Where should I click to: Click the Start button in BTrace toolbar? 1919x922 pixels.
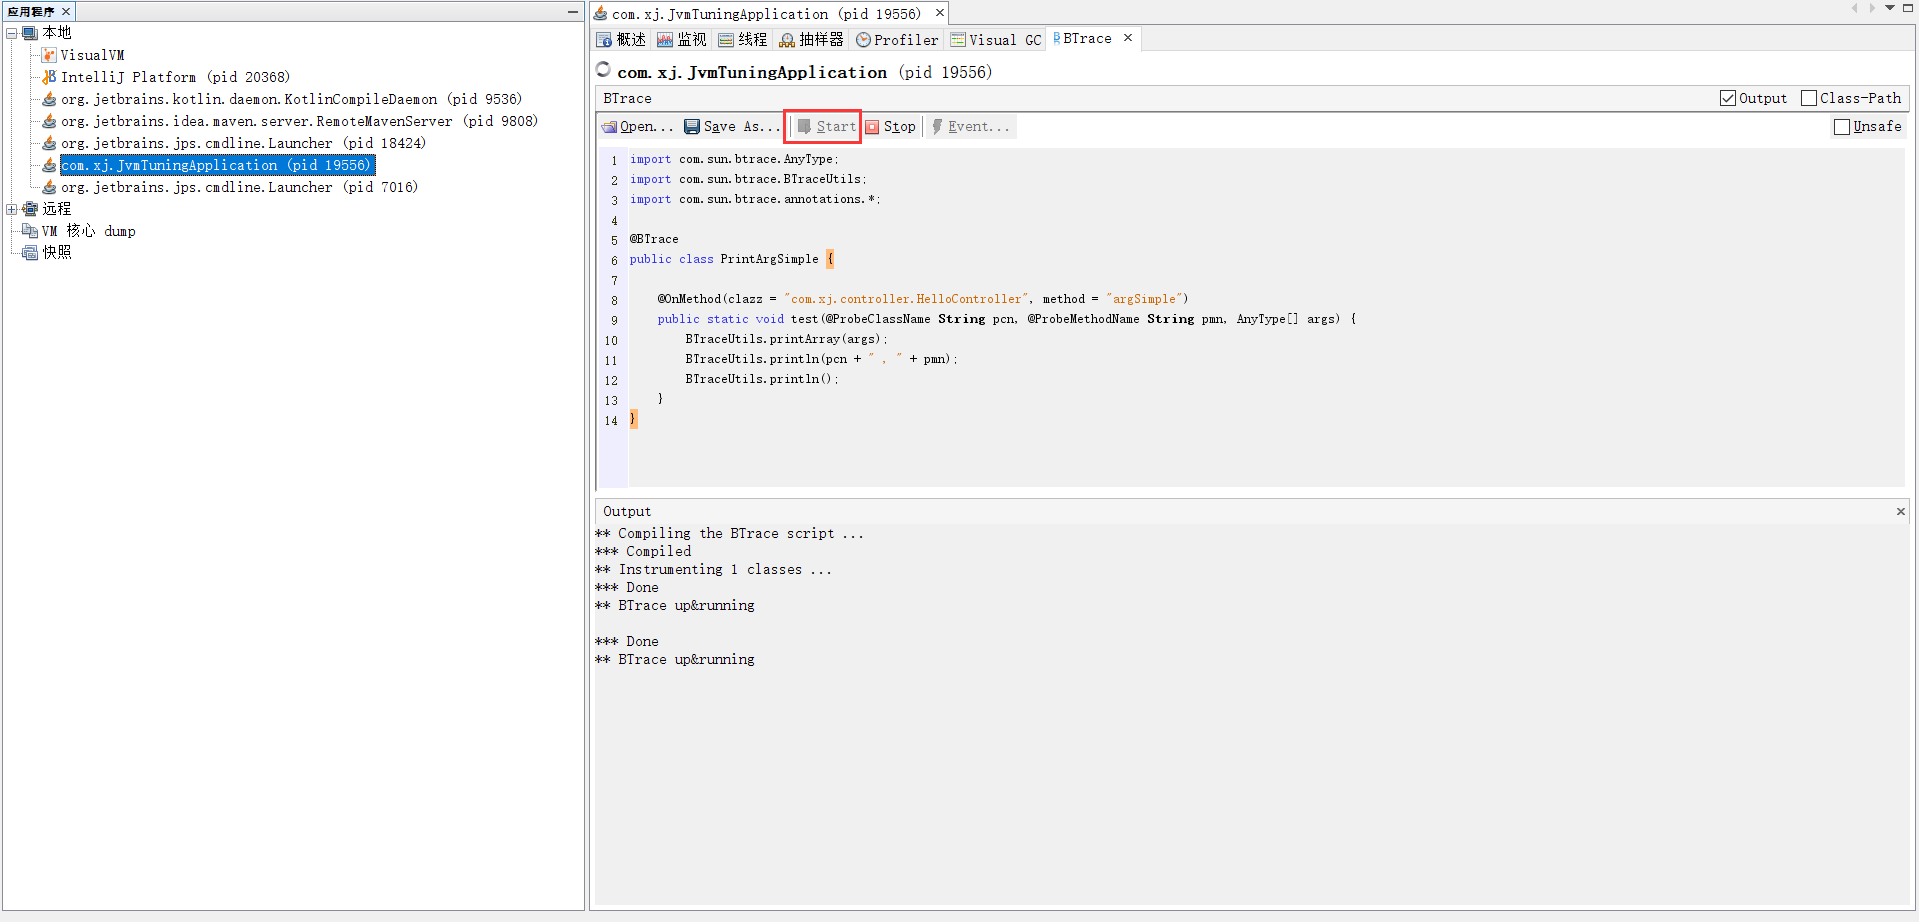click(826, 127)
